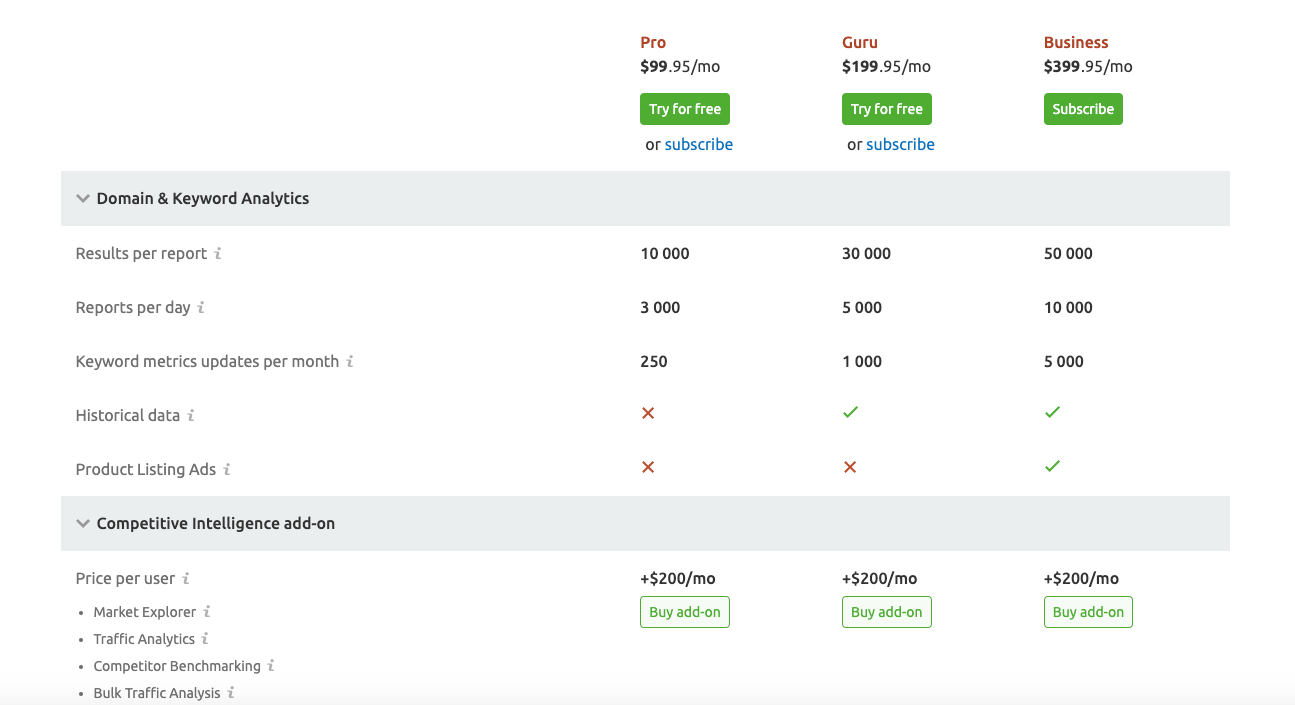Click Buy add-on under the Business column
The height and width of the screenshot is (705, 1295).
(1088, 611)
